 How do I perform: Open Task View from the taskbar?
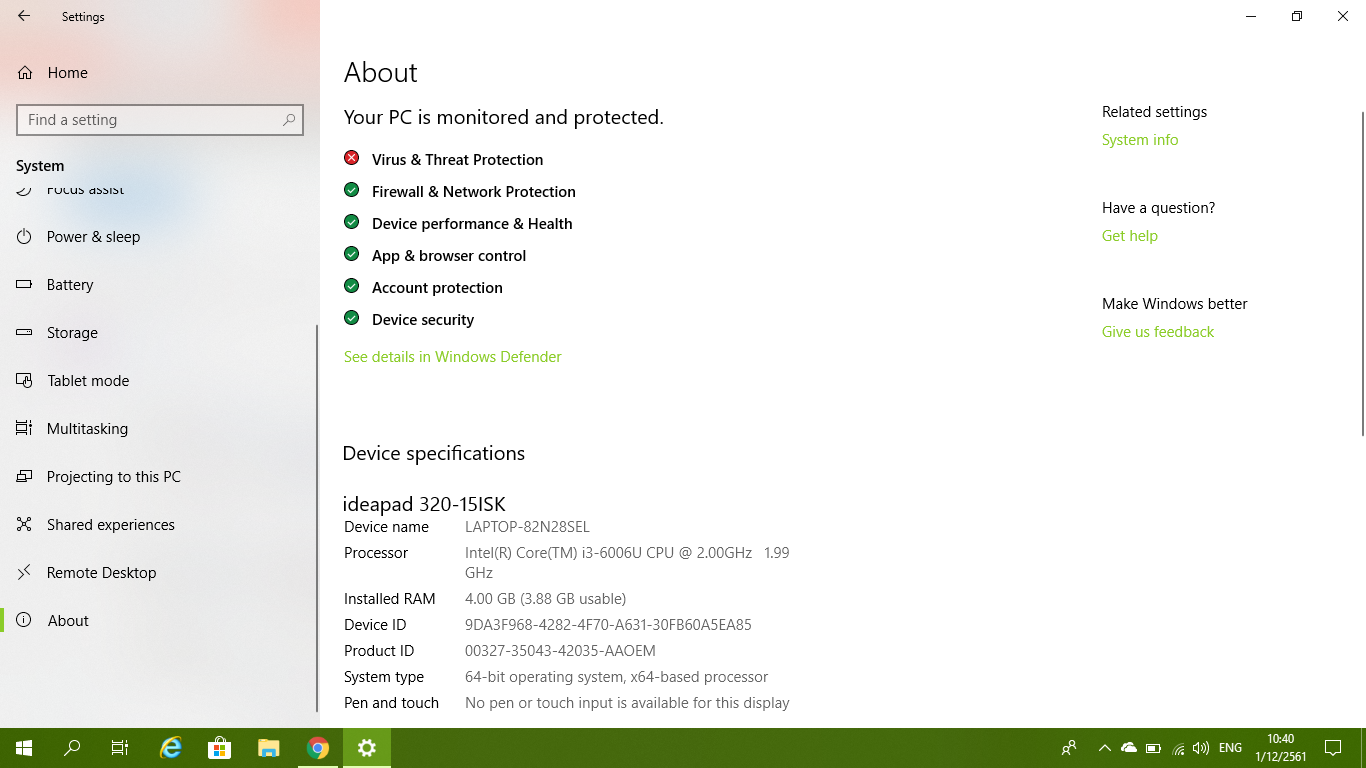click(120, 747)
